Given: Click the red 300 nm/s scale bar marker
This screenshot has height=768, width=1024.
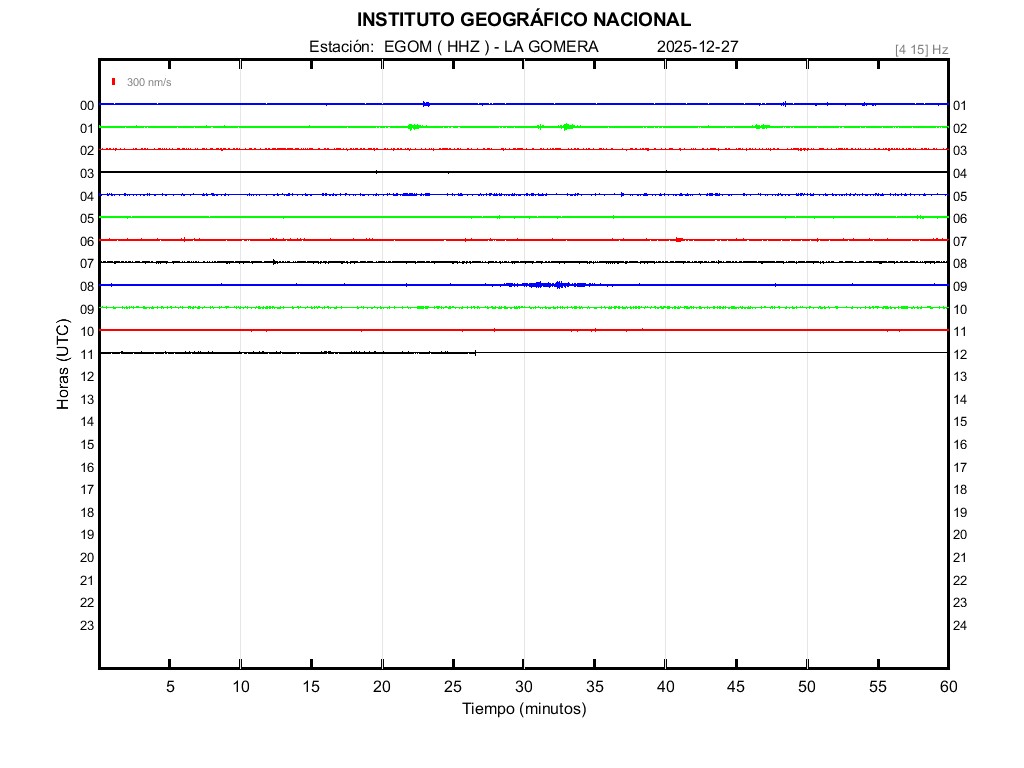Looking at the screenshot, I should tap(114, 82).
